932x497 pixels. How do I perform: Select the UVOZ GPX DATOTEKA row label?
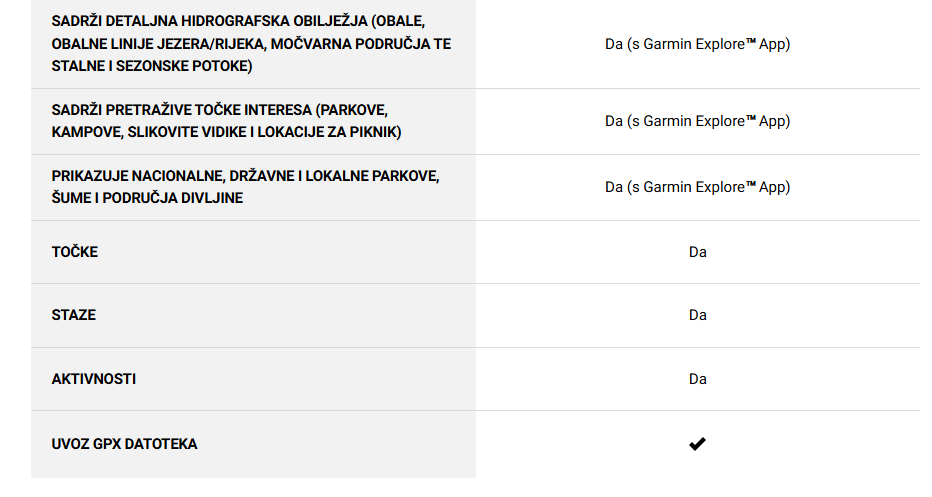[x=124, y=444]
